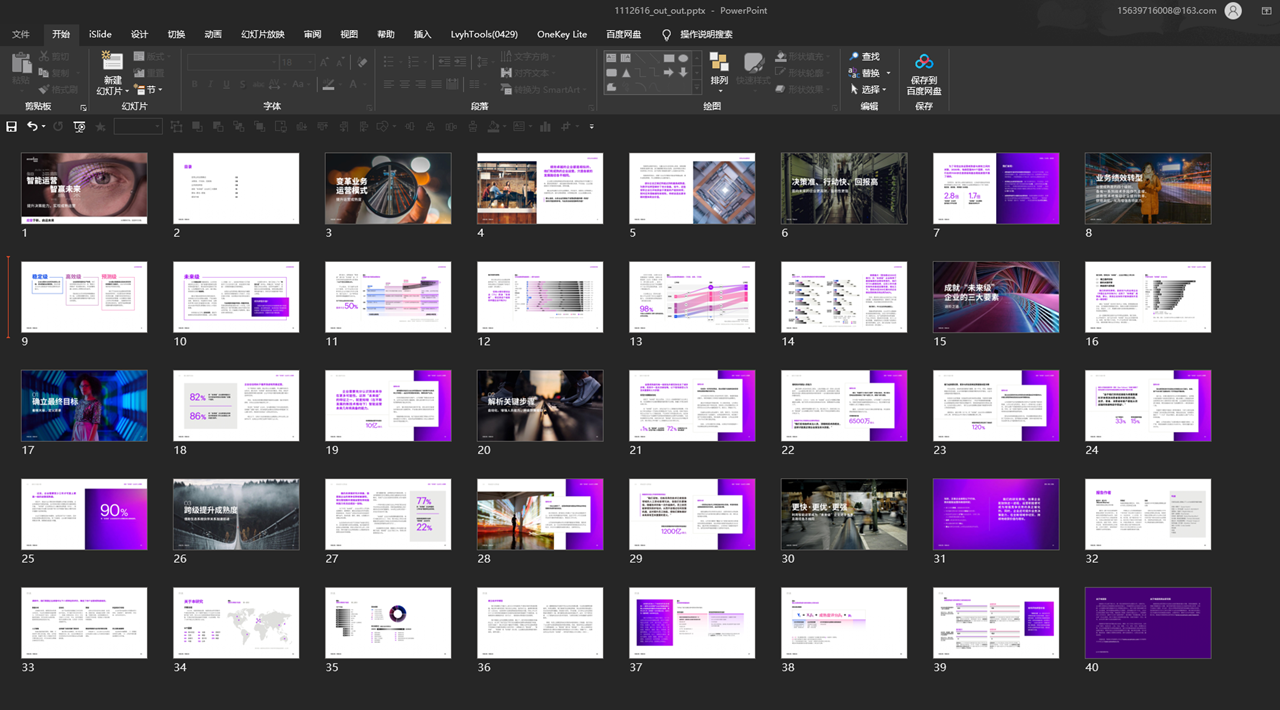The image size is (1280, 710).
Task: Select the purple slide 40 thumbnail
Action: tap(1148, 623)
